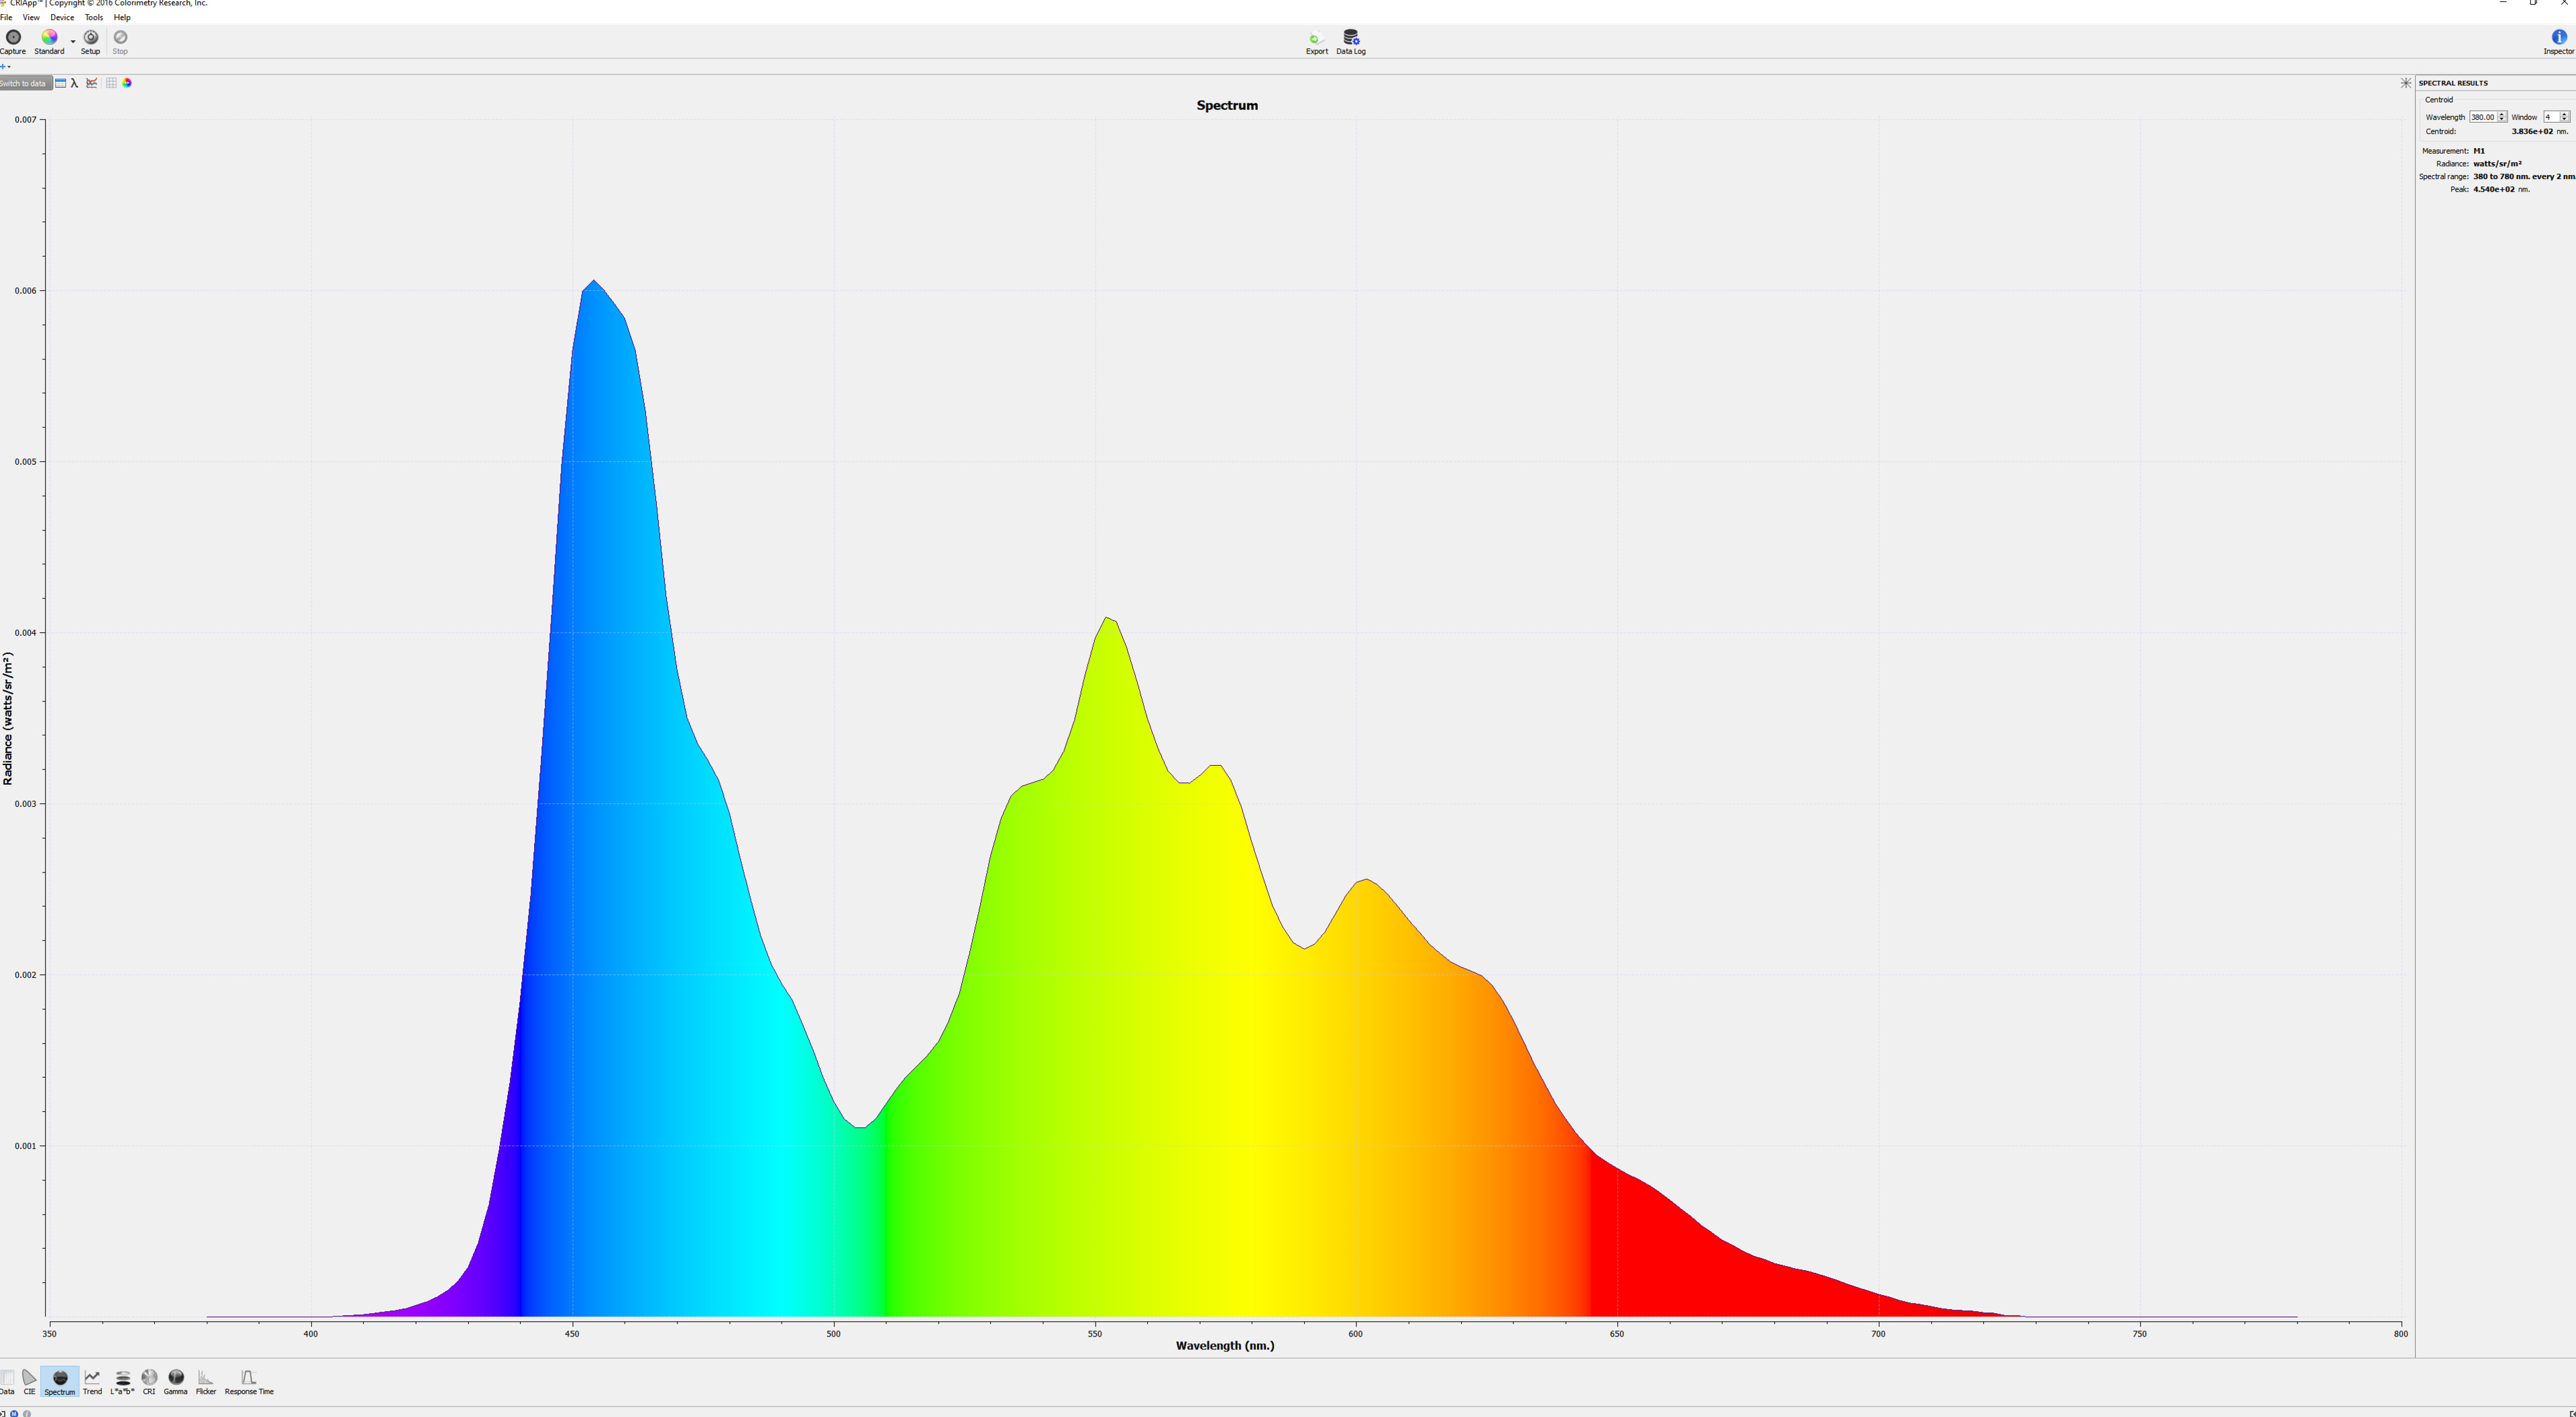Toggle the grid lines icon
This screenshot has height=1417, width=2576.
(111, 83)
